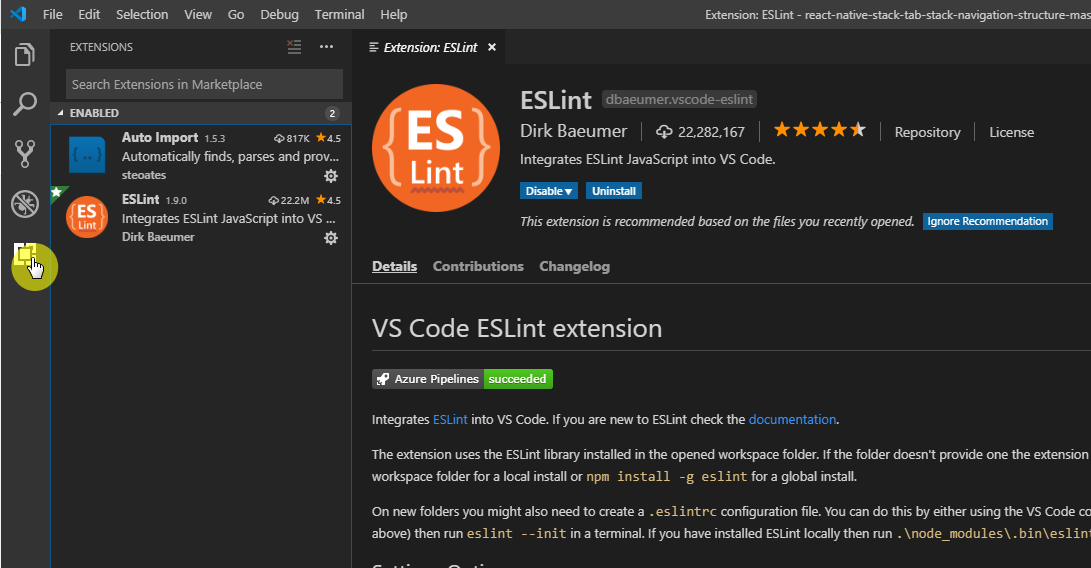Screen dimensions: 1091x568
Task: Open the File menu
Action: [x=53, y=14]
